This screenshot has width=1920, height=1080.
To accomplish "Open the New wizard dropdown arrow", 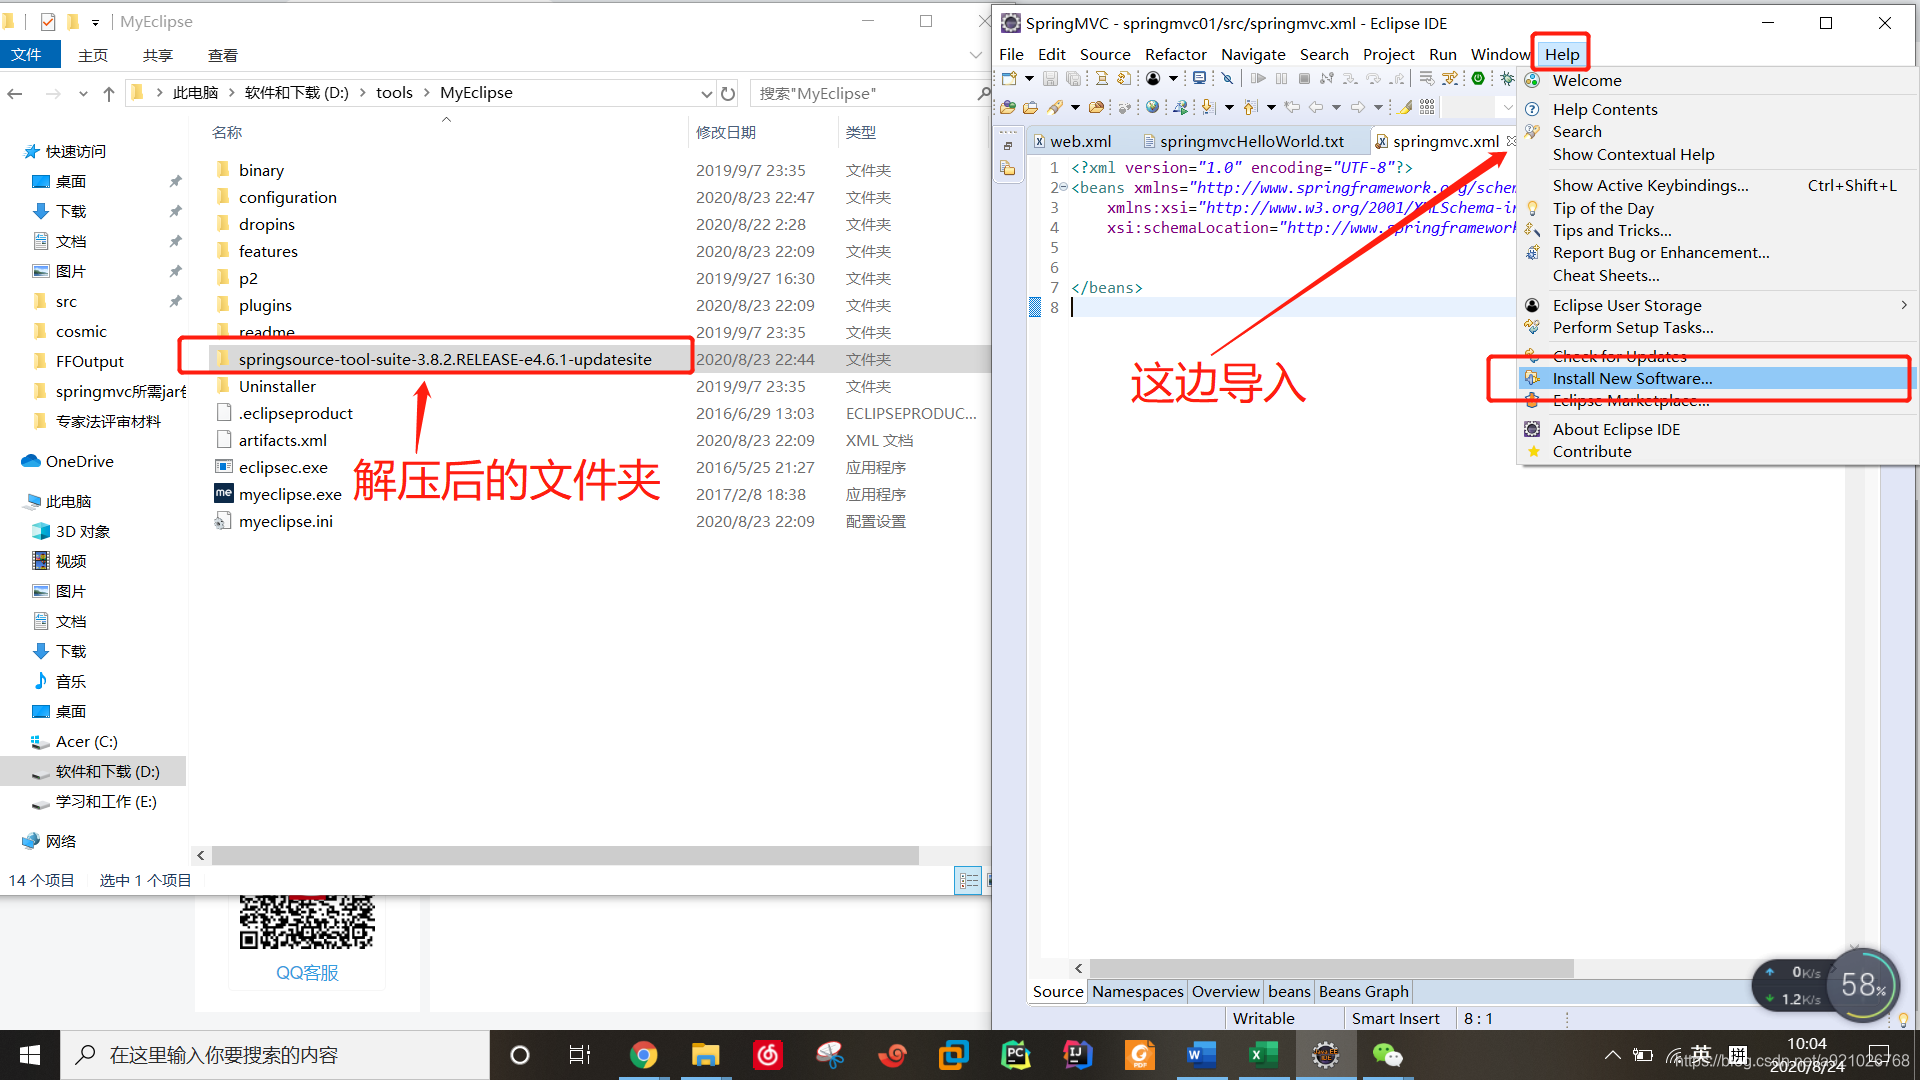I will (x=1029, y=78).
